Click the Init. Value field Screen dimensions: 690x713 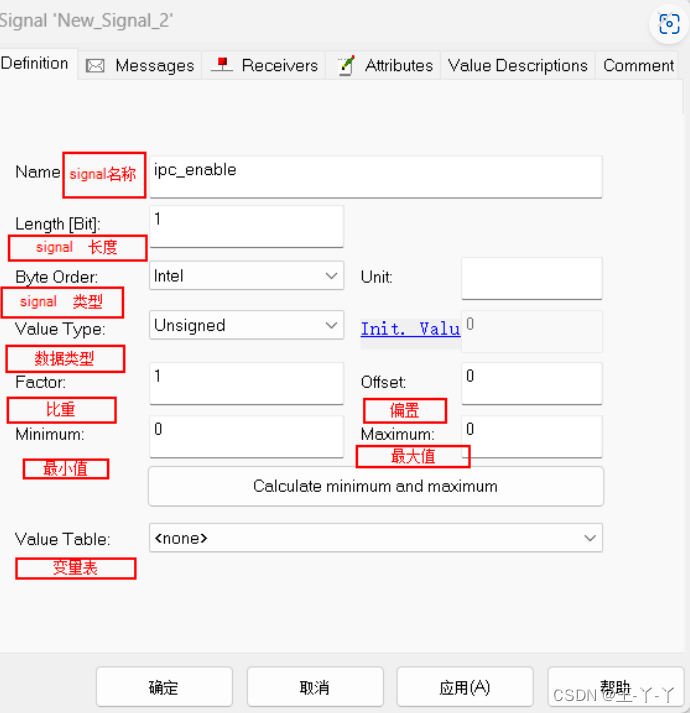tap(532, 331)
